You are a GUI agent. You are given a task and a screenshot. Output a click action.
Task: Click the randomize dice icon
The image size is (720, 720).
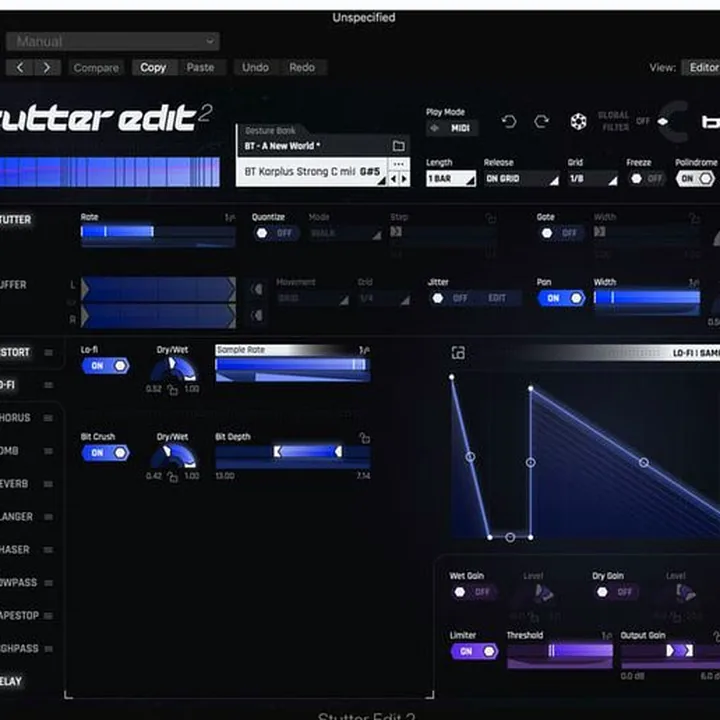(578, 122)
